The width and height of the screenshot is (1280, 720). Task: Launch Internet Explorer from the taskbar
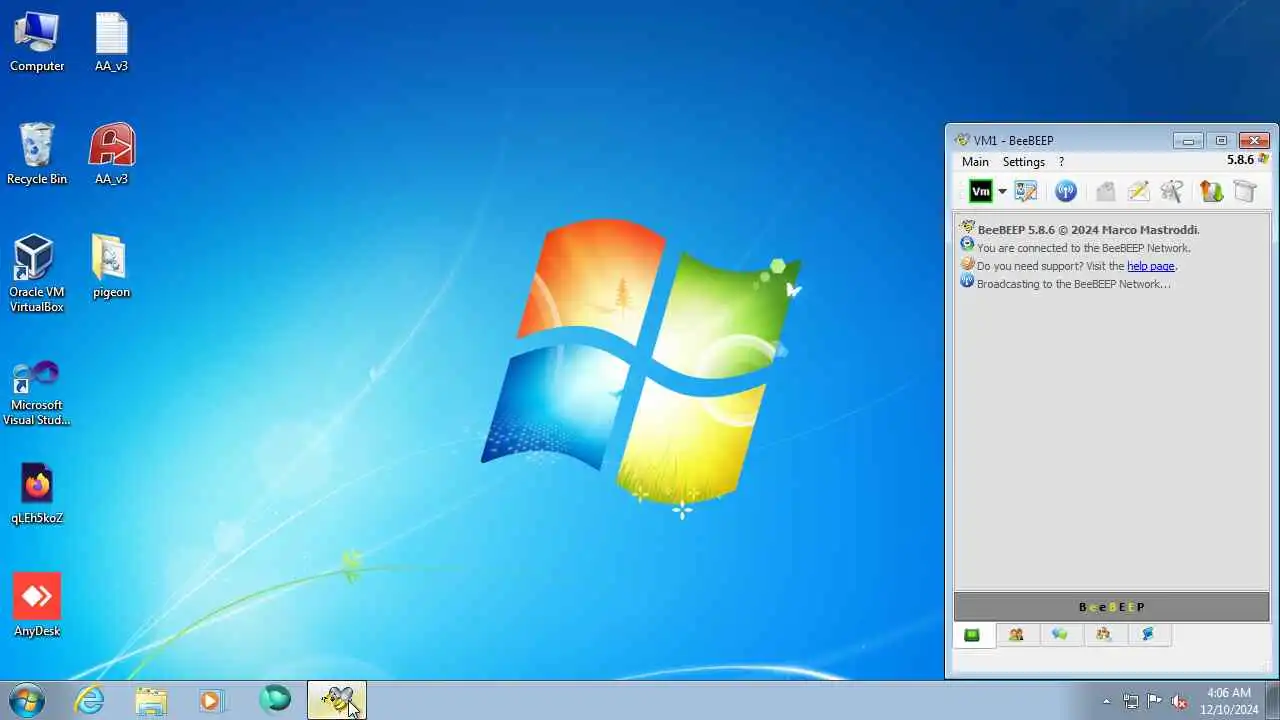[90, 700]
